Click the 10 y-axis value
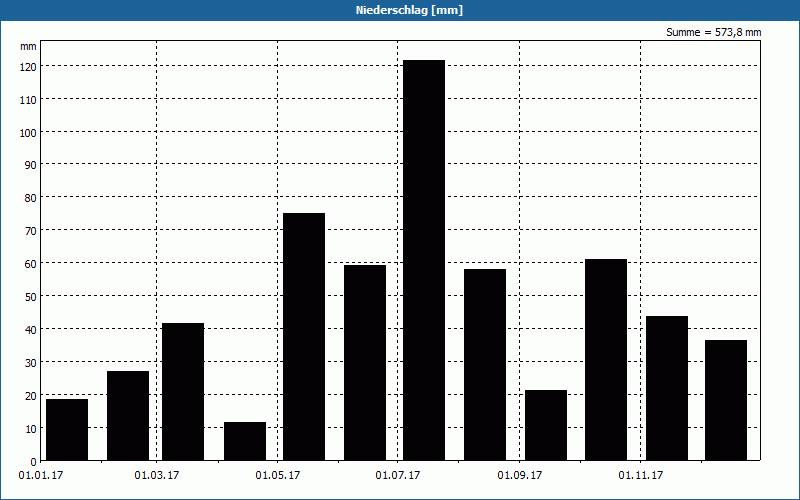Screen dimensions: 800x500 click(31, 429)
